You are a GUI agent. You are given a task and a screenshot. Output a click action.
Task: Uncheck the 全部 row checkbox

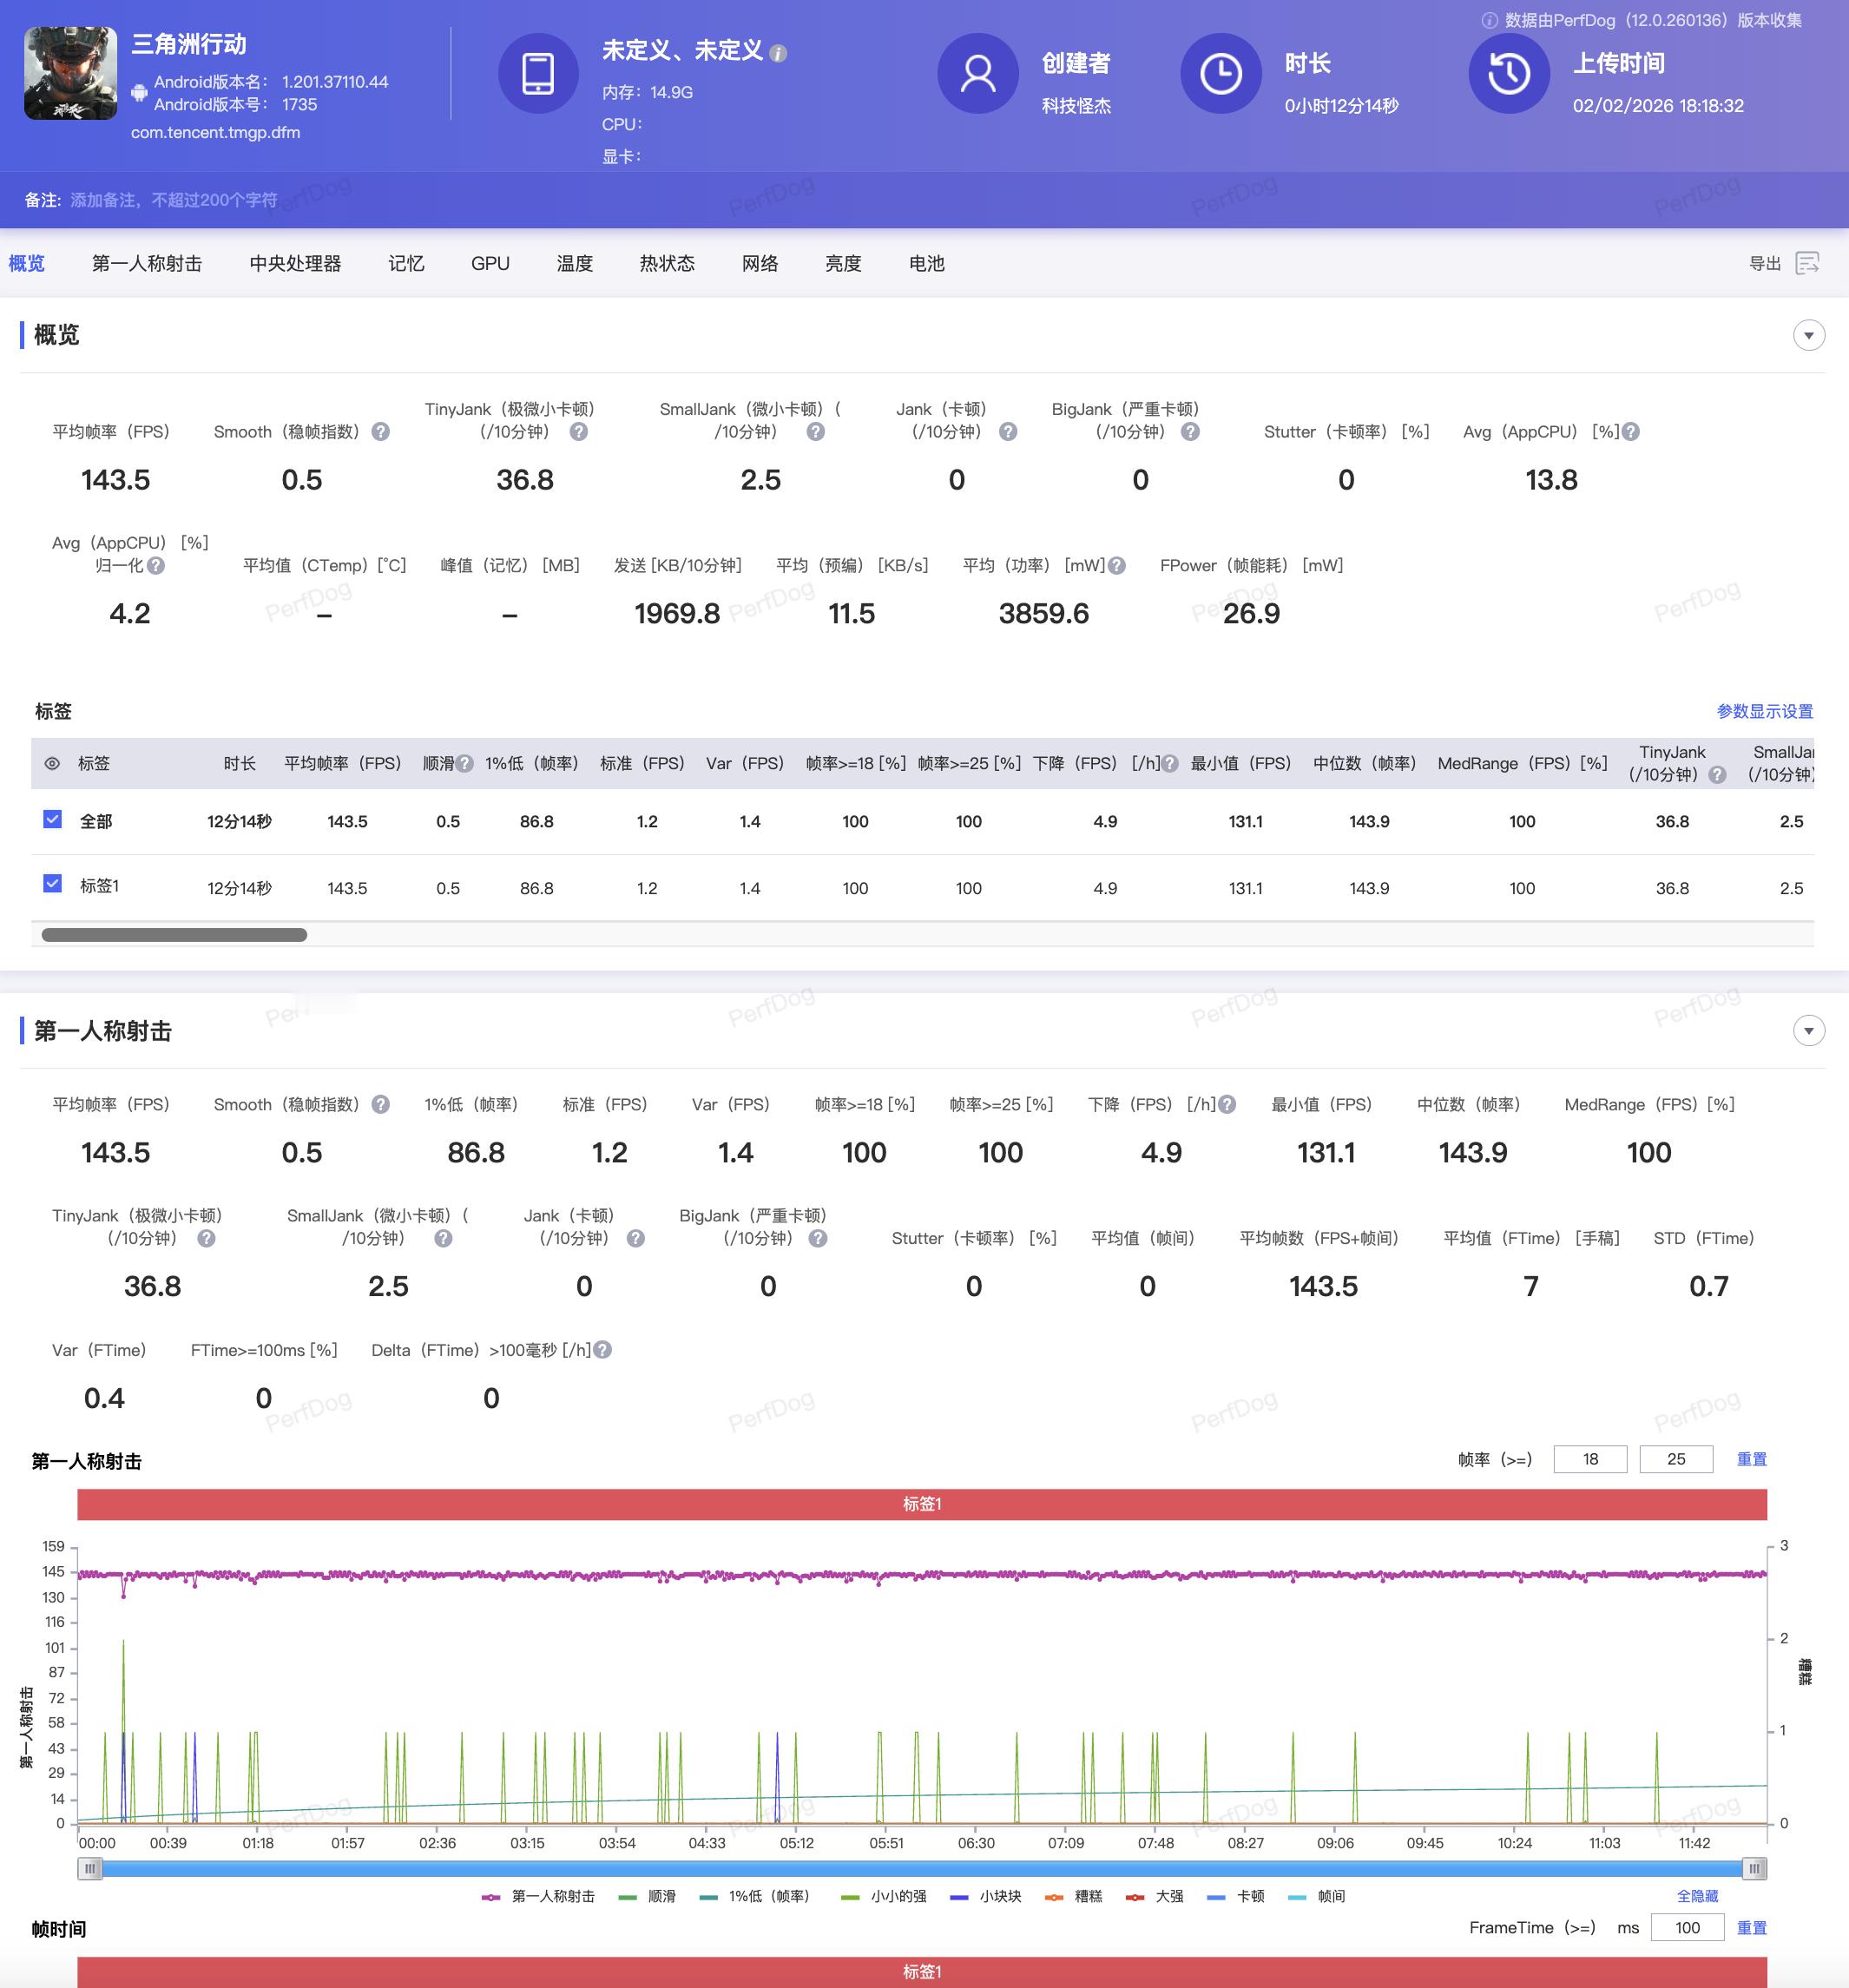coord(53,820)
